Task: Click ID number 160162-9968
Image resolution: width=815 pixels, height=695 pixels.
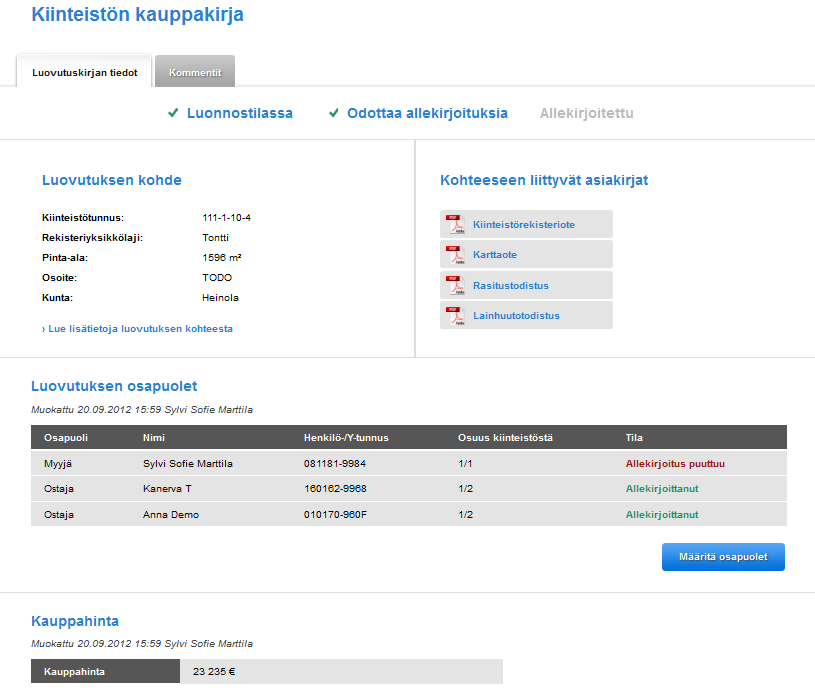Action: coord(335,488)
